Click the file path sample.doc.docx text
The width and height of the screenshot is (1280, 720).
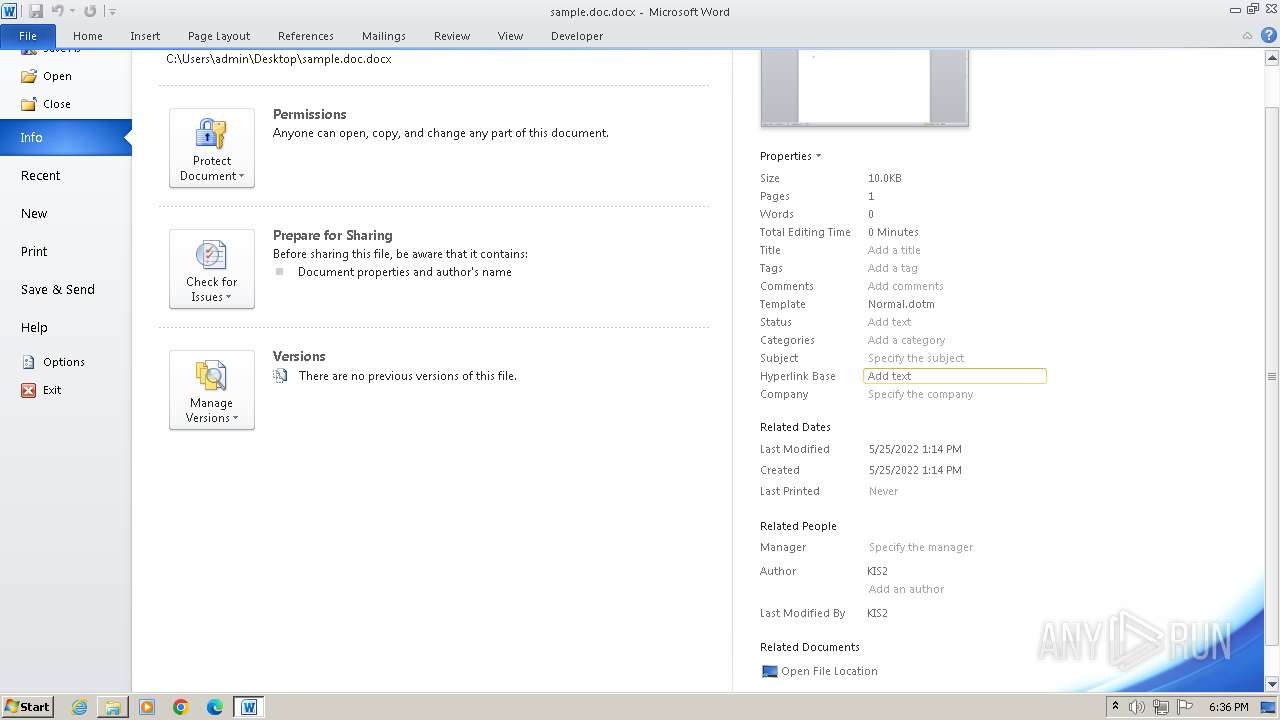point(278,59)
